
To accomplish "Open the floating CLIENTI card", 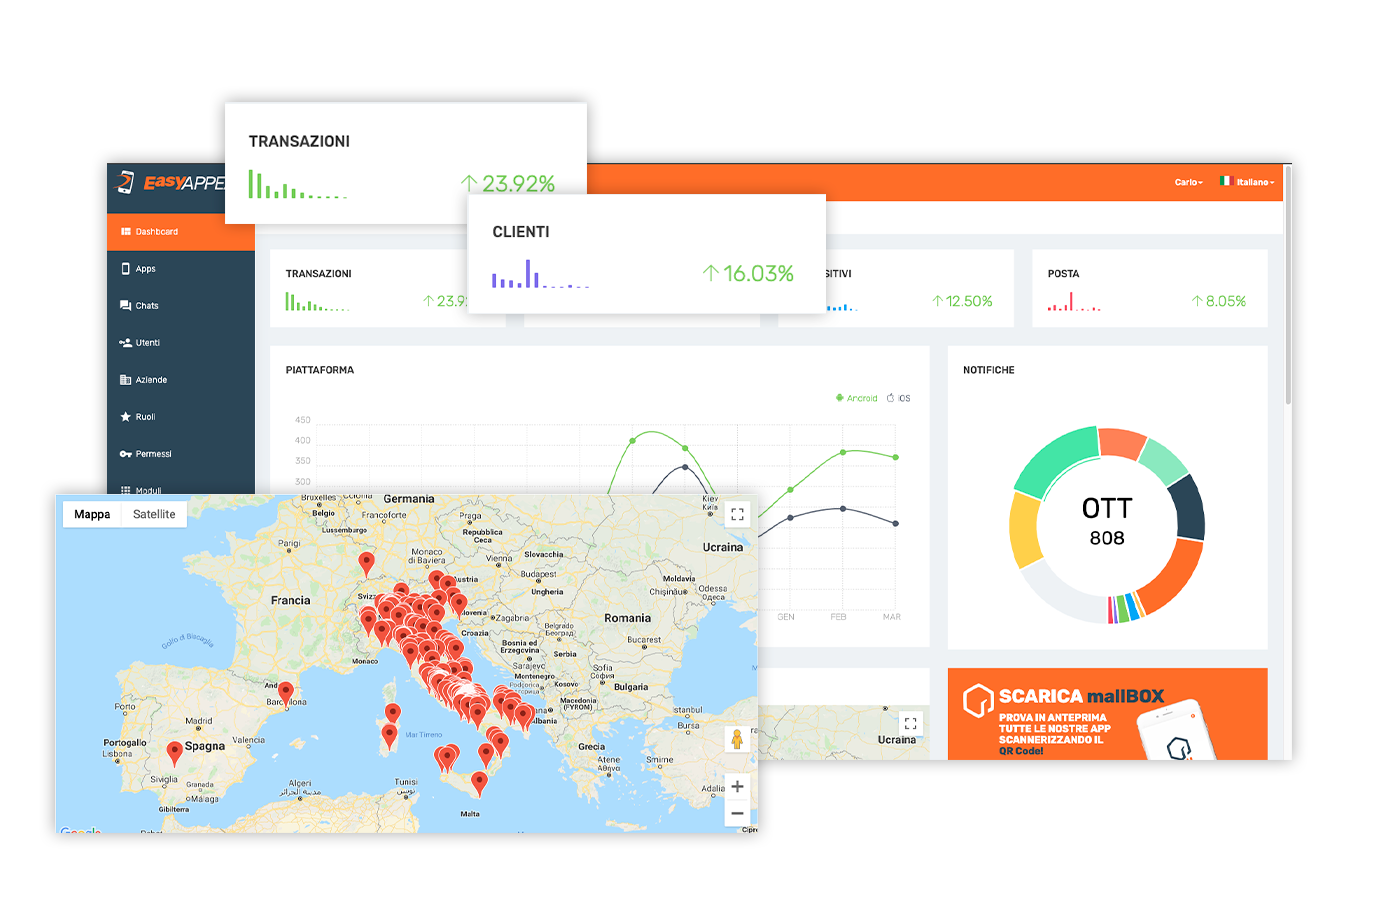I will (x=647, y=254).
